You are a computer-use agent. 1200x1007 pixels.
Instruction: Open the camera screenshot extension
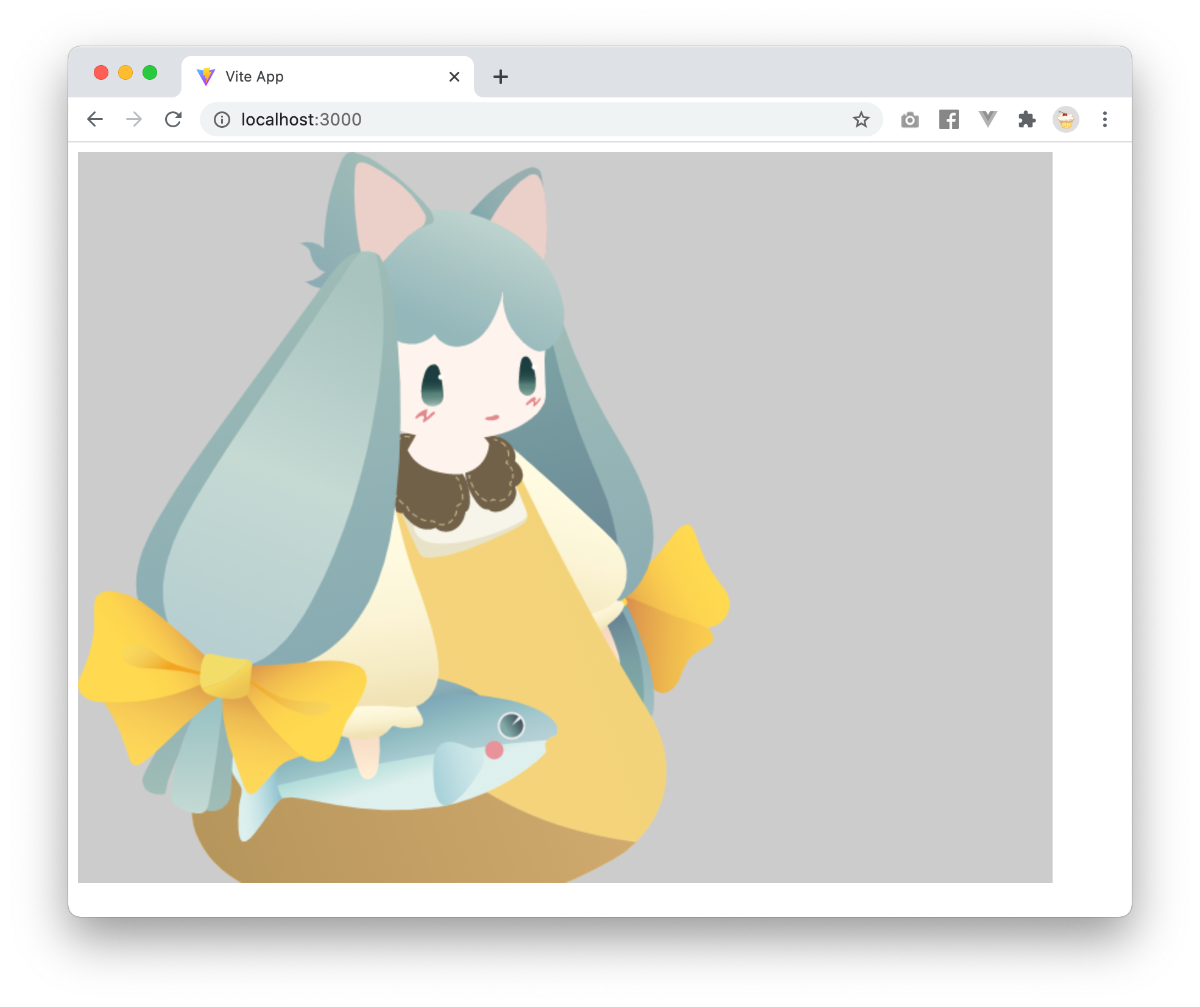[x=910, y=120]
